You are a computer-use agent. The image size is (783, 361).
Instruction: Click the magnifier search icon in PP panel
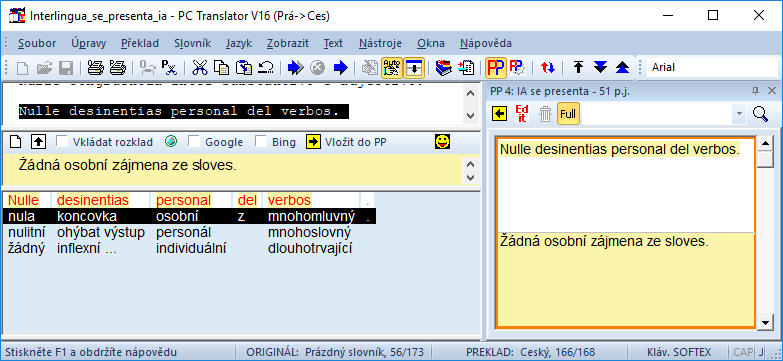[761, 114]
